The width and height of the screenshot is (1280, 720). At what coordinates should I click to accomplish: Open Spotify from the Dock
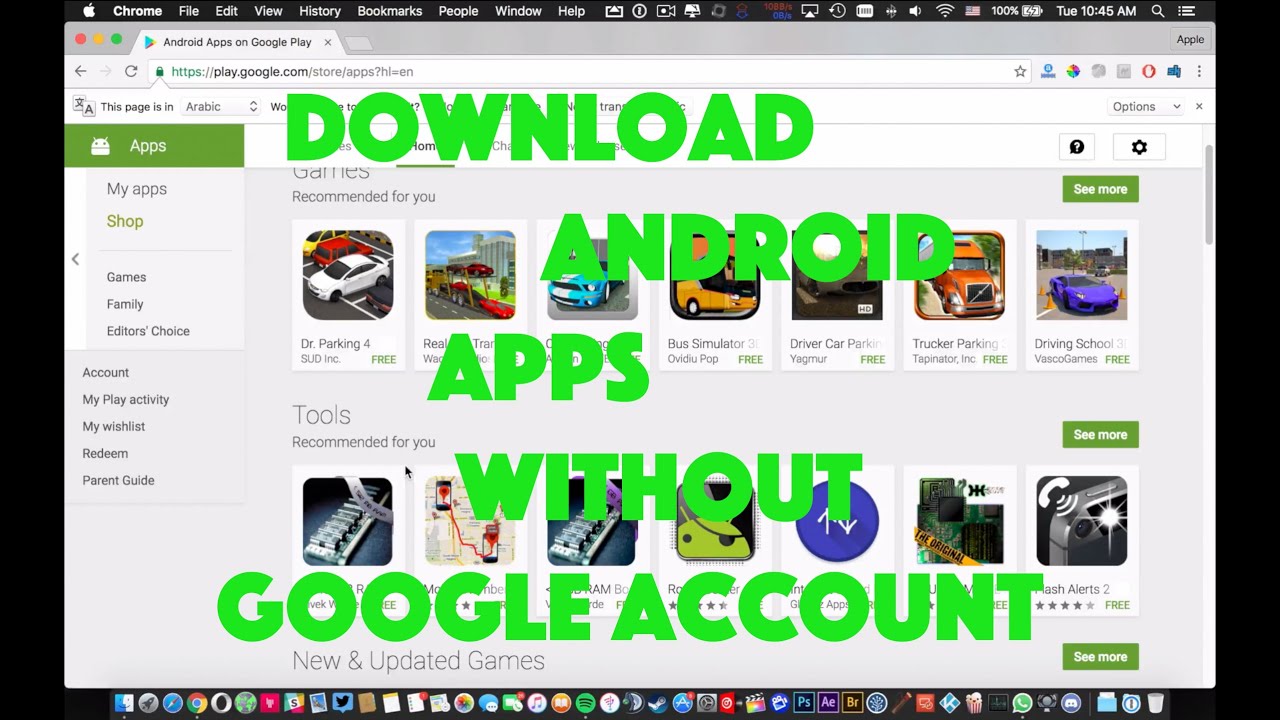click(585, 703)
